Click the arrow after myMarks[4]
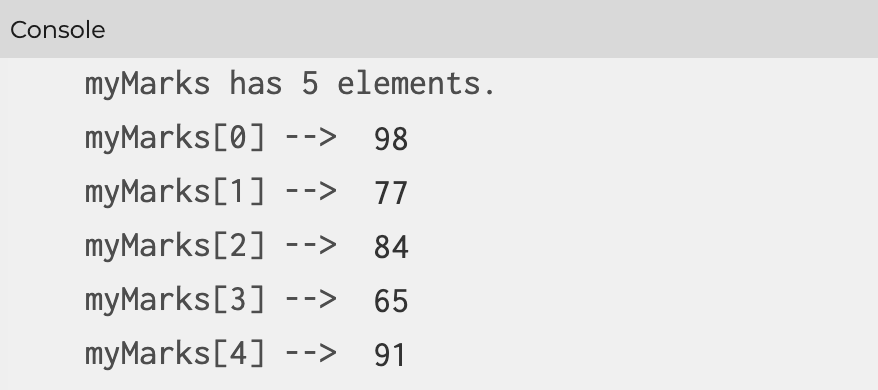Image resolution: width=878 pixels, height=390 pixels. pyautogui.click(x=311, y=354)
